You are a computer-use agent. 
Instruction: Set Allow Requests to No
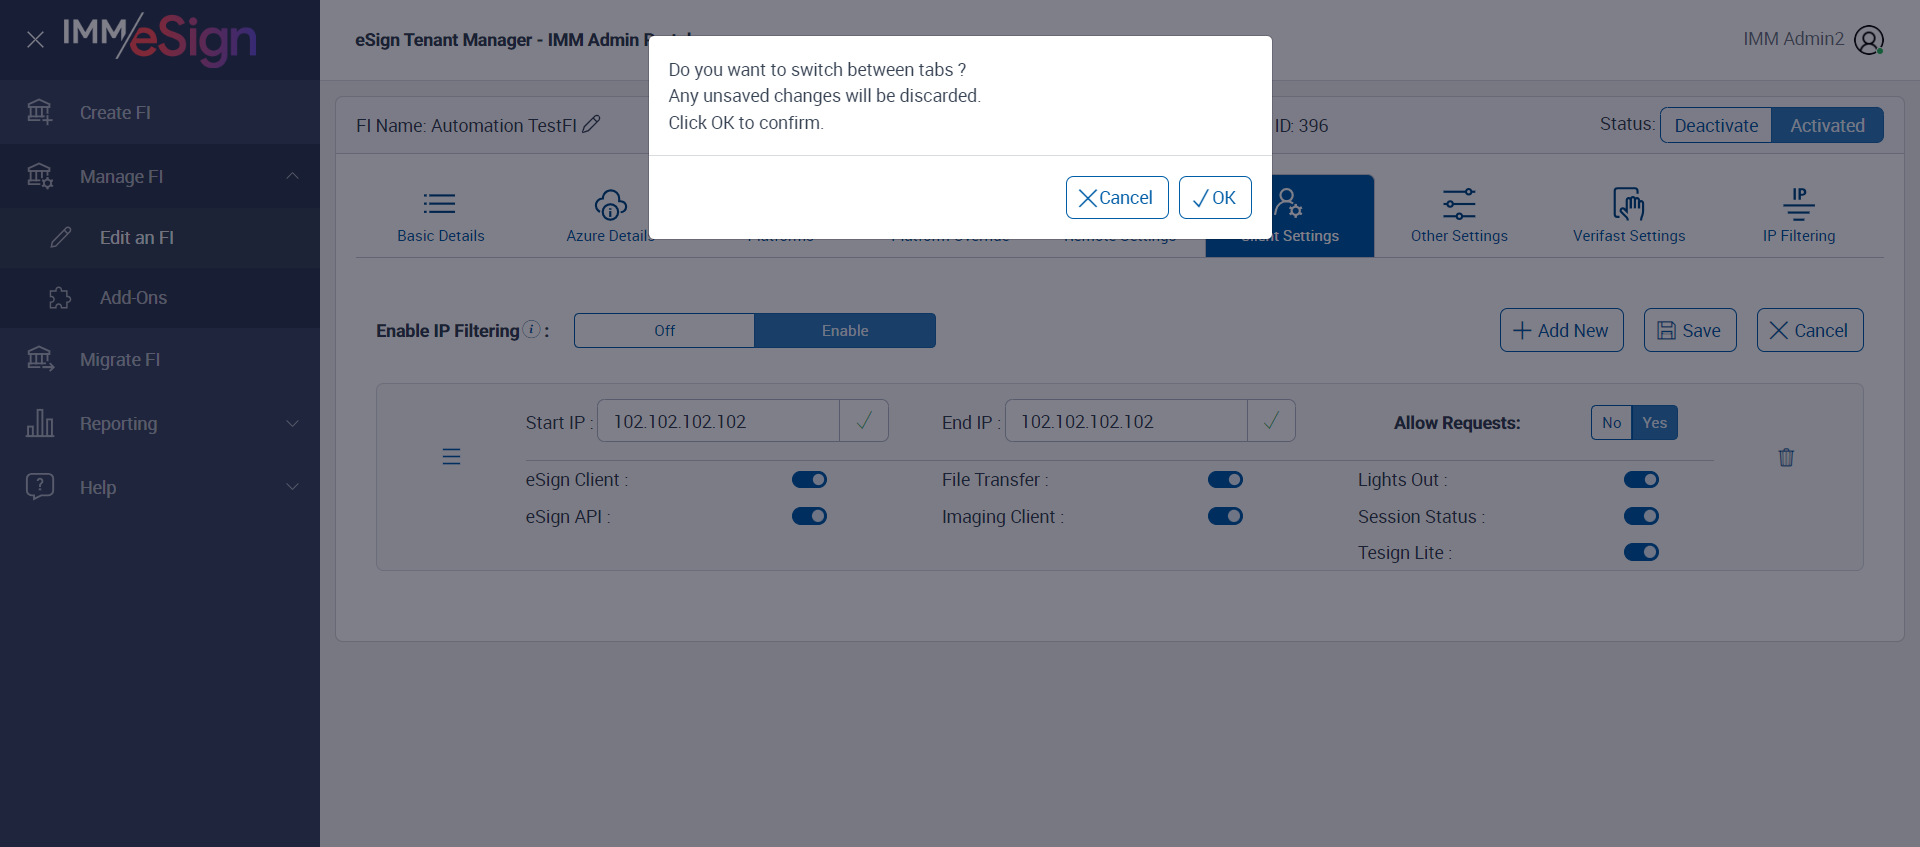[x=1611, y=423]
